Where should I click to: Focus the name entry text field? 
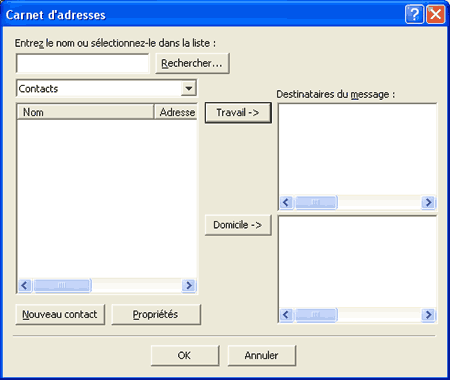pos(82,63)
